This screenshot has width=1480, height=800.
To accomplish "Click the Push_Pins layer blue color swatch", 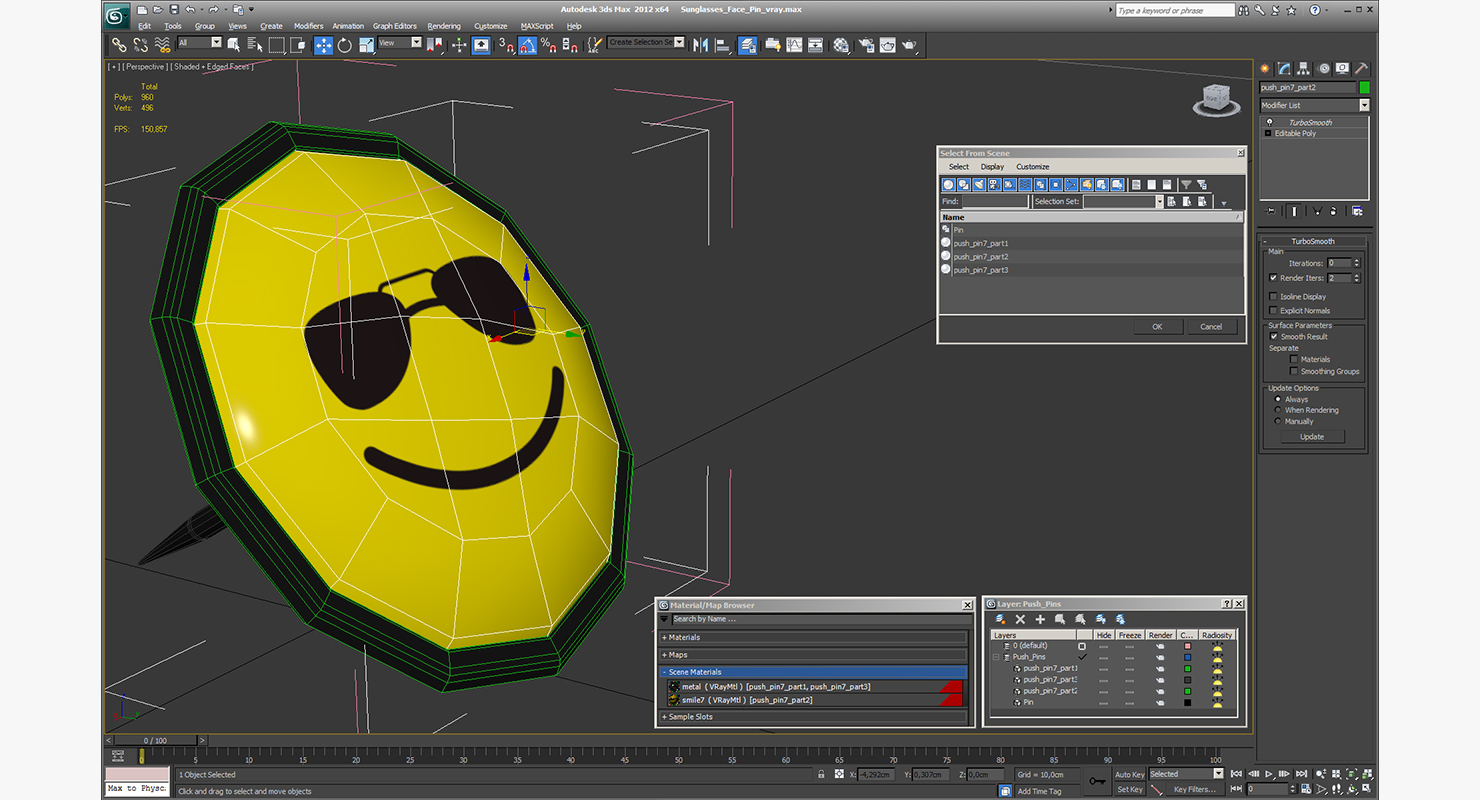I will pyautogui.click(x=1187, y=657).
